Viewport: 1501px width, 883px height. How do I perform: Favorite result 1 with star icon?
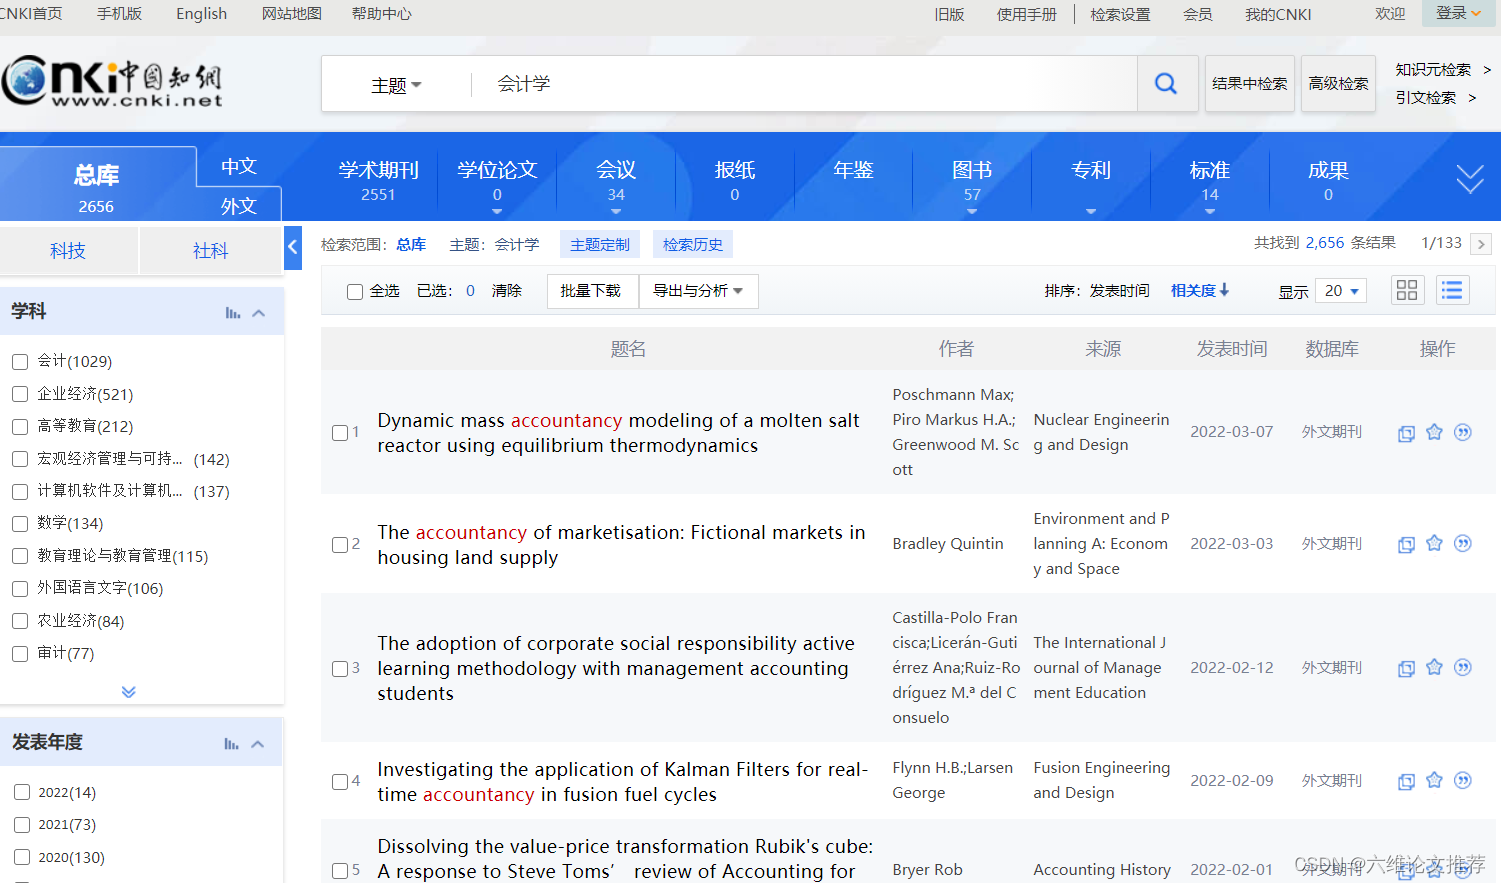tap(1434, 432)
